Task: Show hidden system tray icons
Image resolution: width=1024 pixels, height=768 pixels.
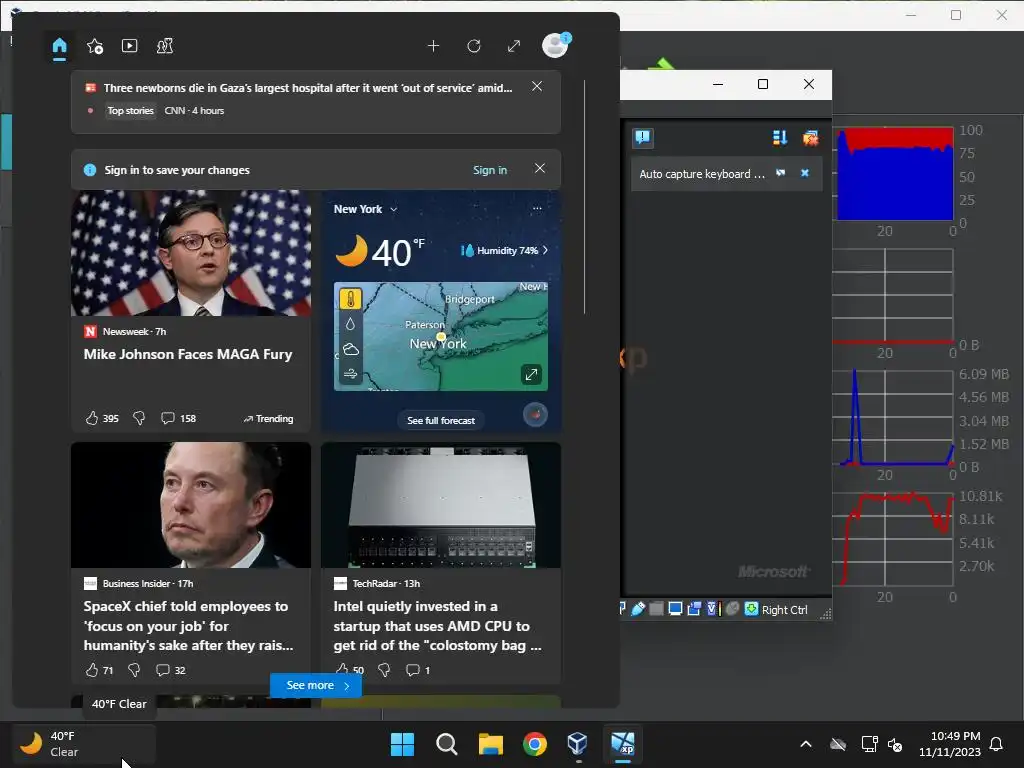Action: 806,744
